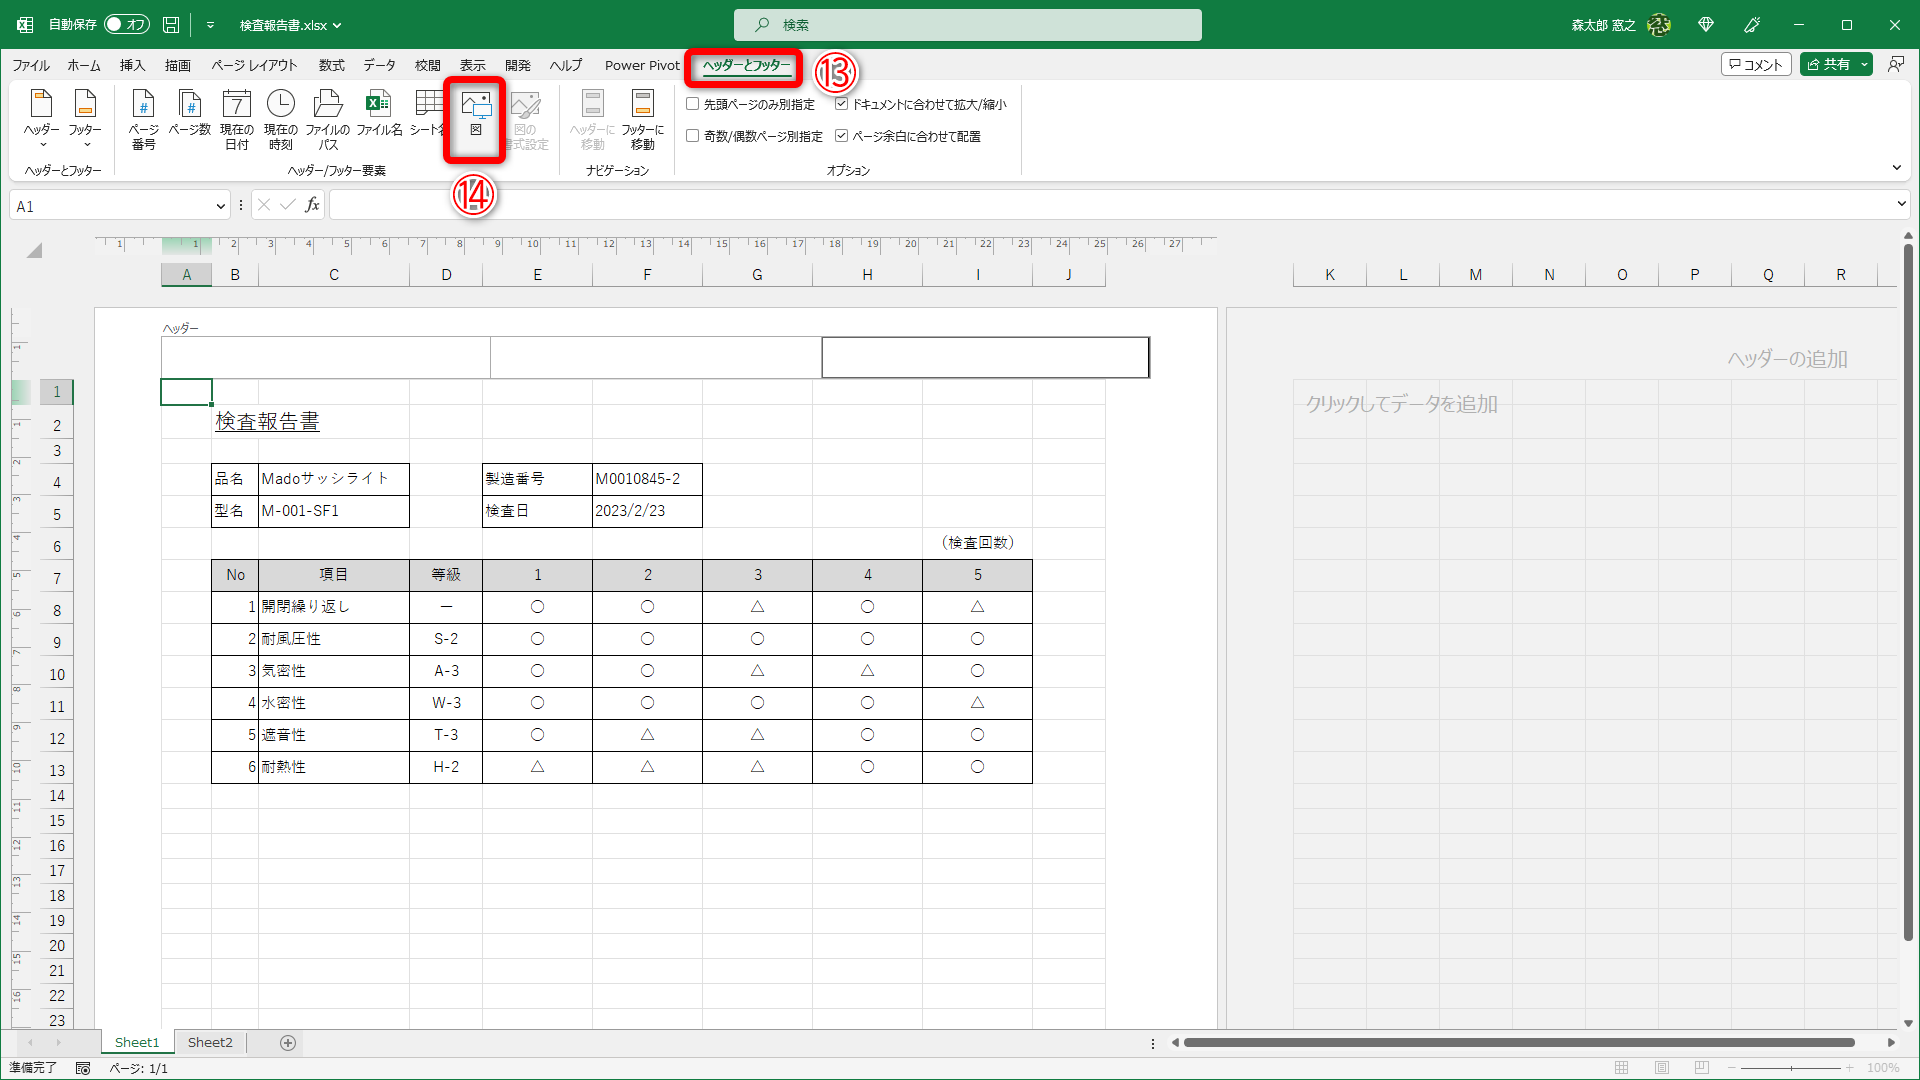1920x1080 pixels.
Task: Insert the Current Time (現在の時刻) element
Action: click(281, 118)
